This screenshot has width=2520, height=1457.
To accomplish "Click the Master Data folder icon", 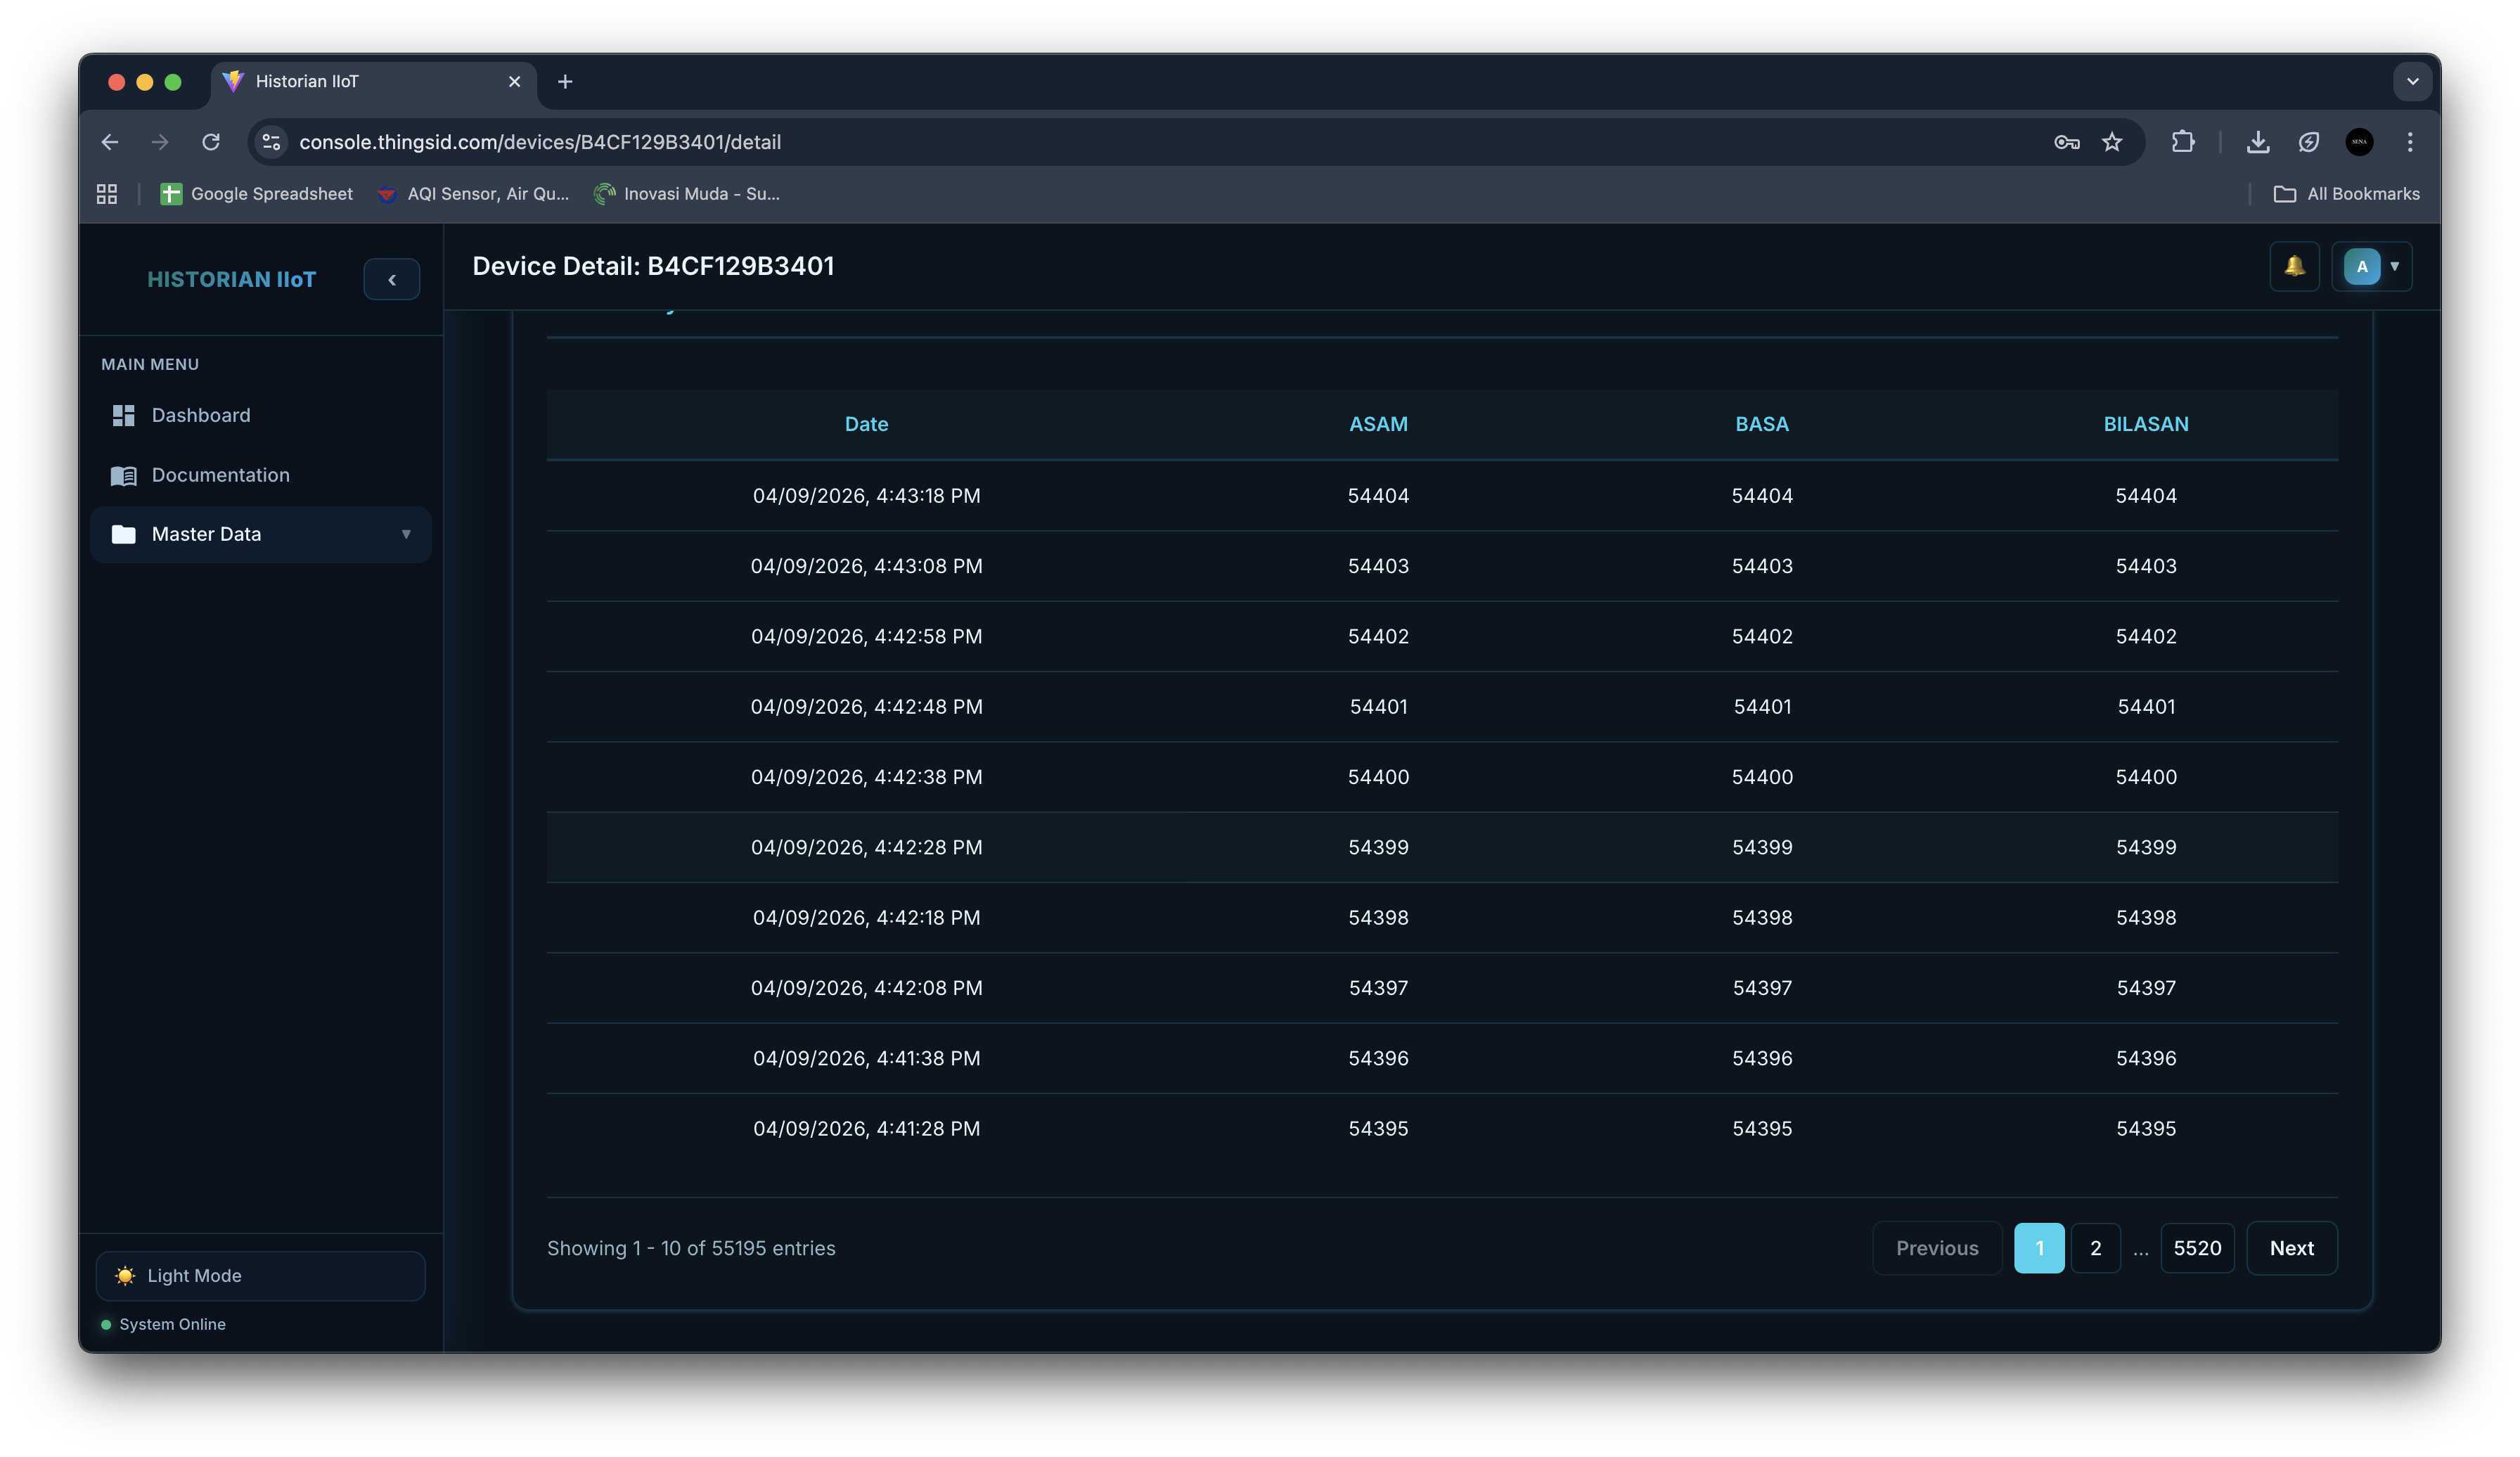I will click(x=124, y=534).
